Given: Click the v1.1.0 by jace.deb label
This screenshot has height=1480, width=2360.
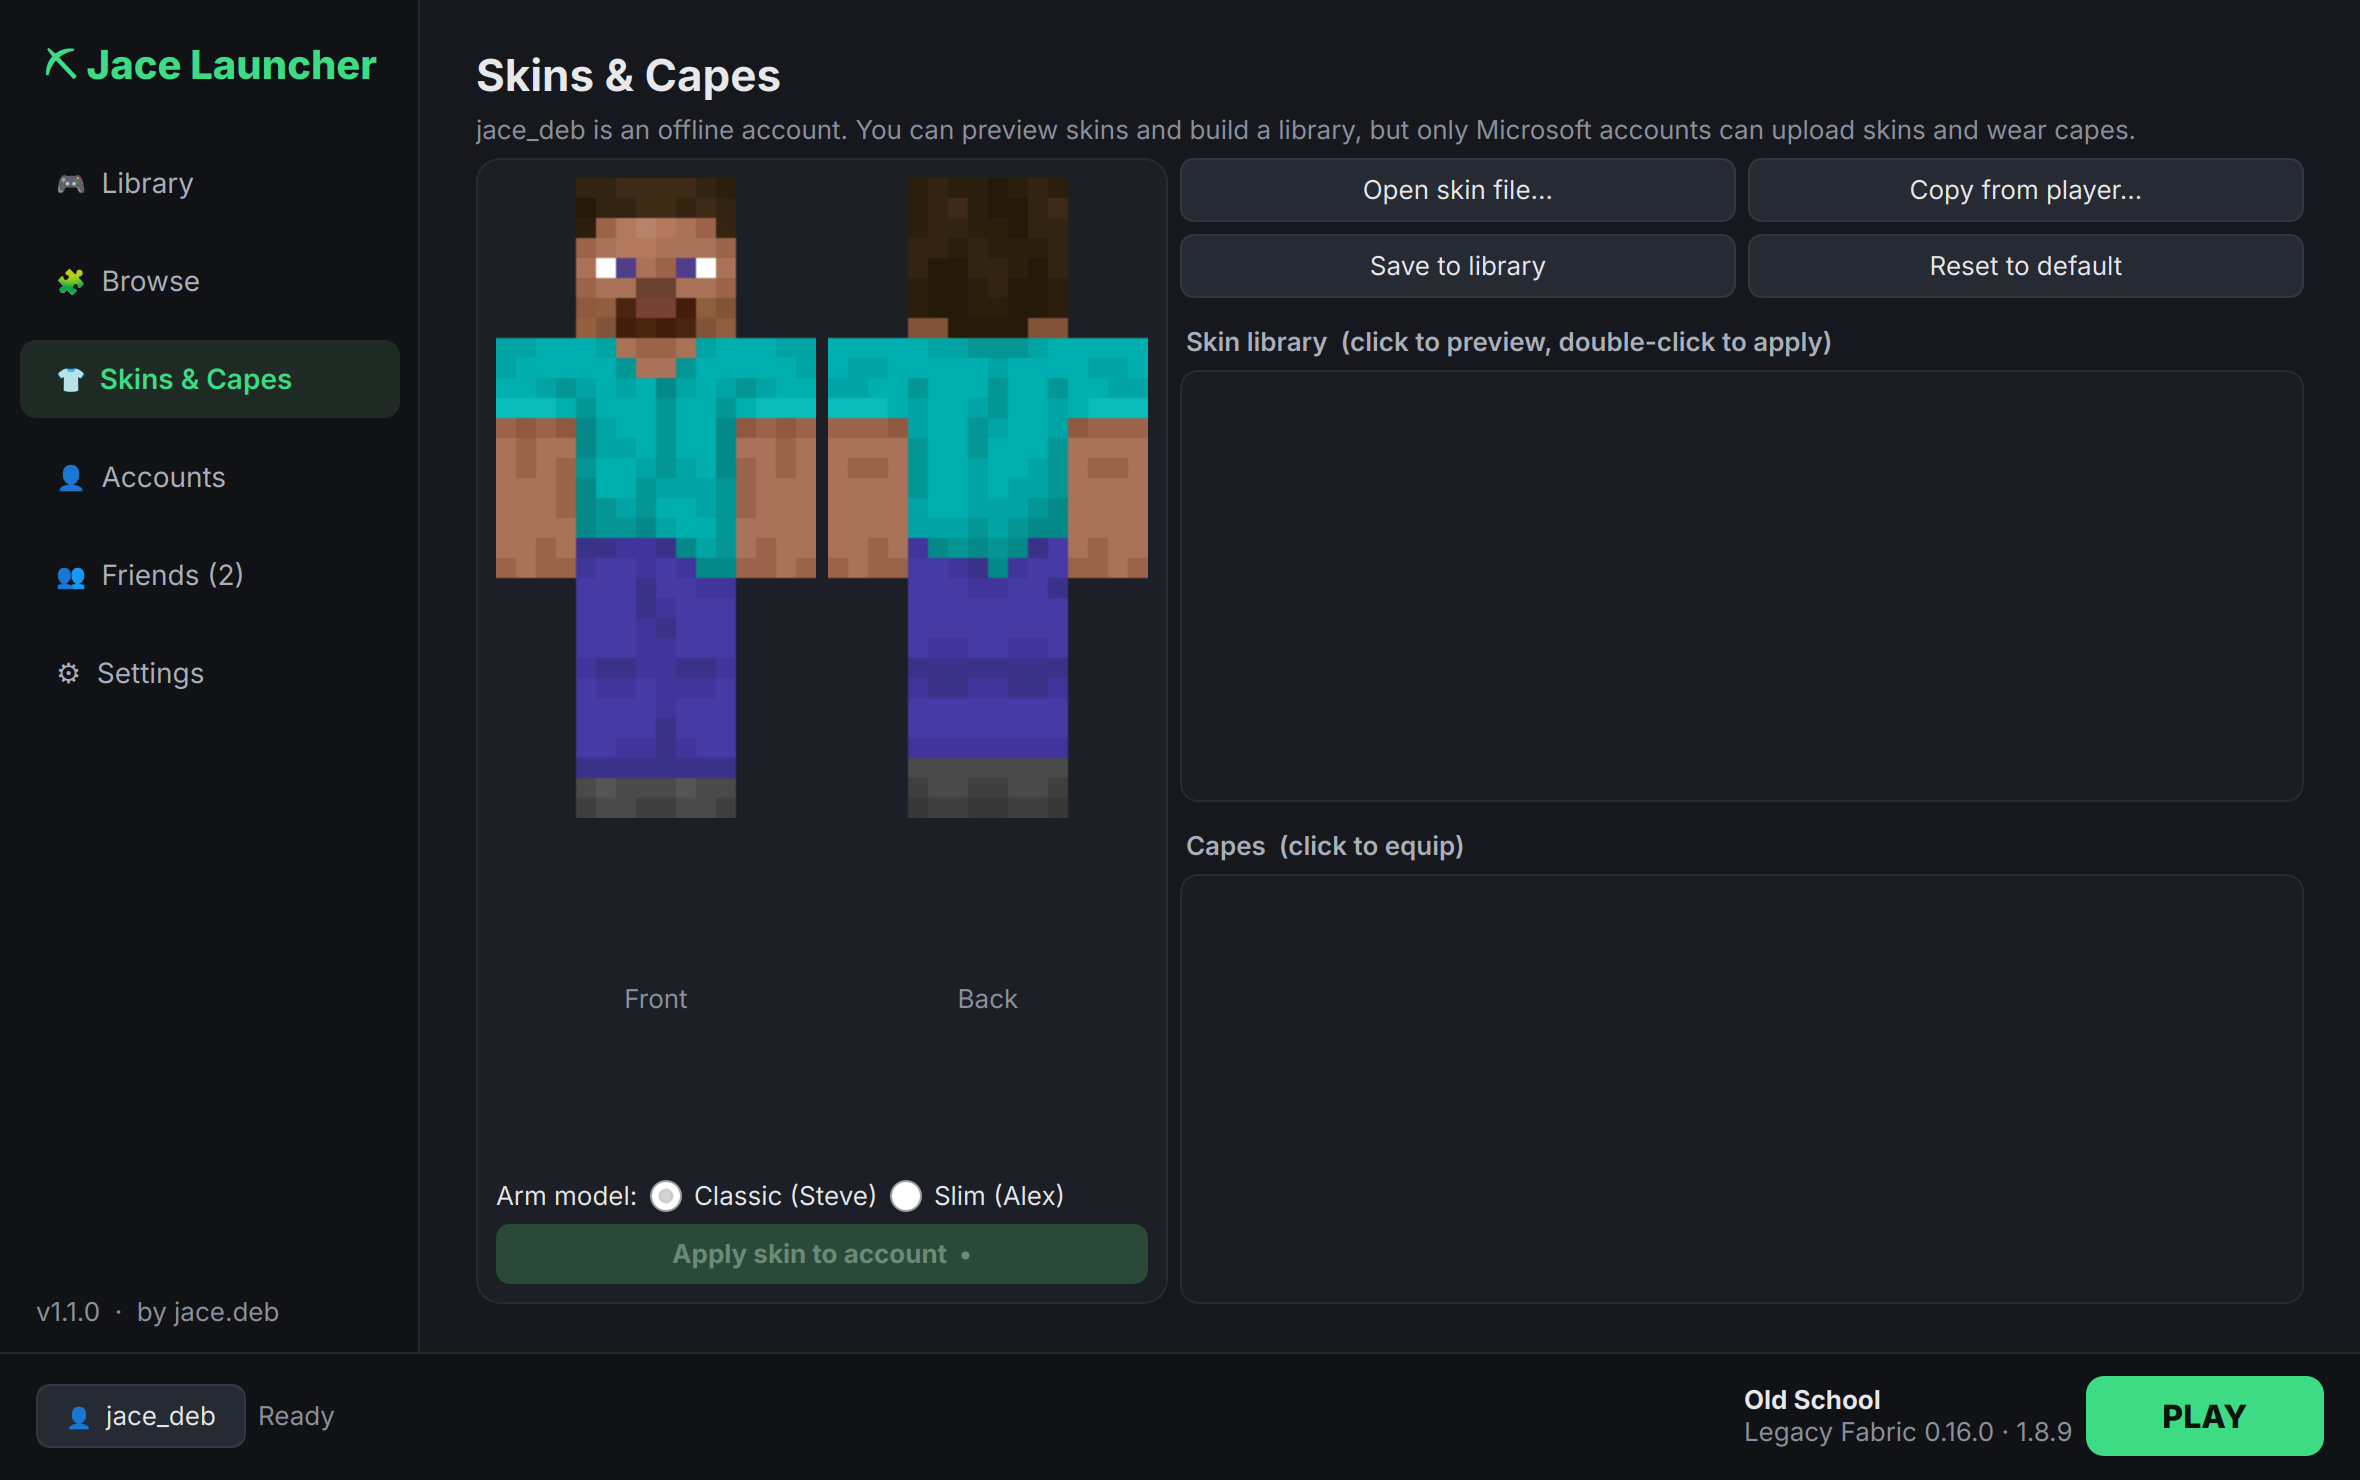Looking at the screenshot, I should 158,1312.
